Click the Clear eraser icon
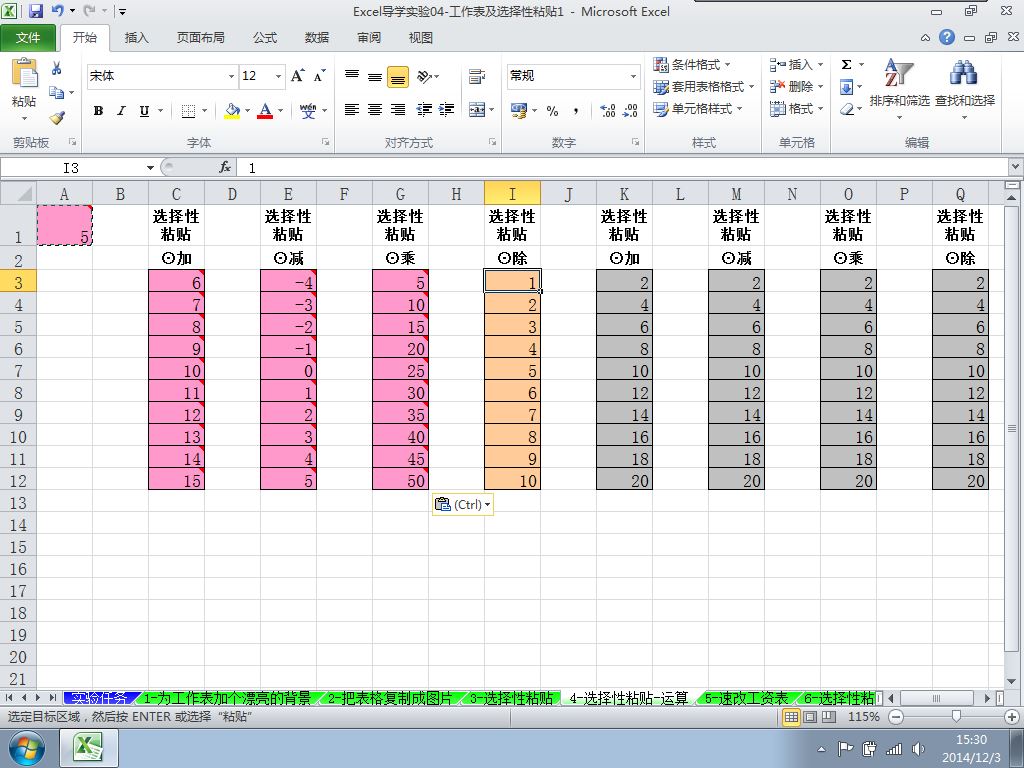This screenshot has width=1024, height=768. [x=846, y=109]
